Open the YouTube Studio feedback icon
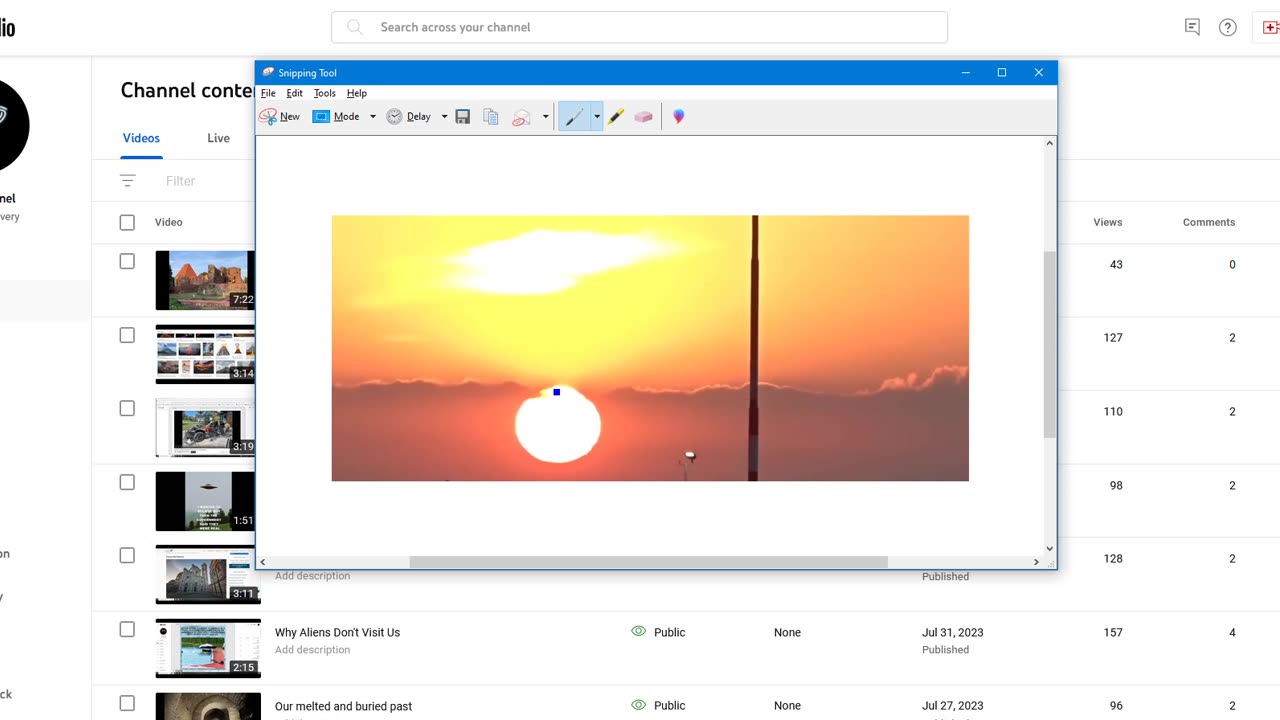The height and width of the screenshot is (720, 1280). click(1192, 27)
